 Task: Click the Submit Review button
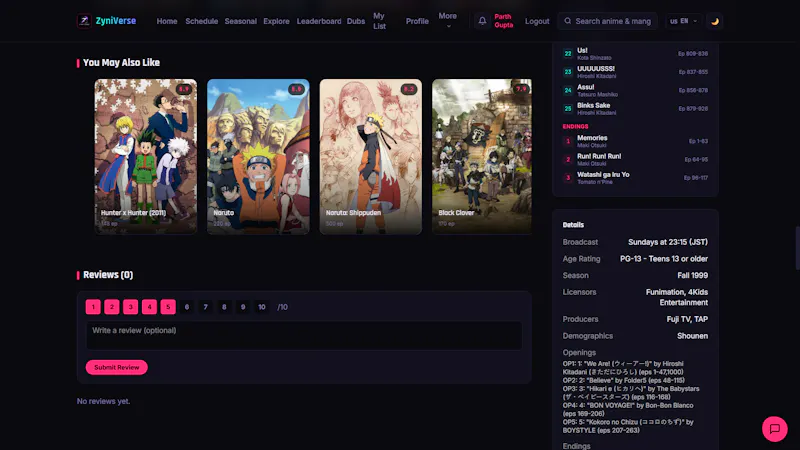click(116, 367)
